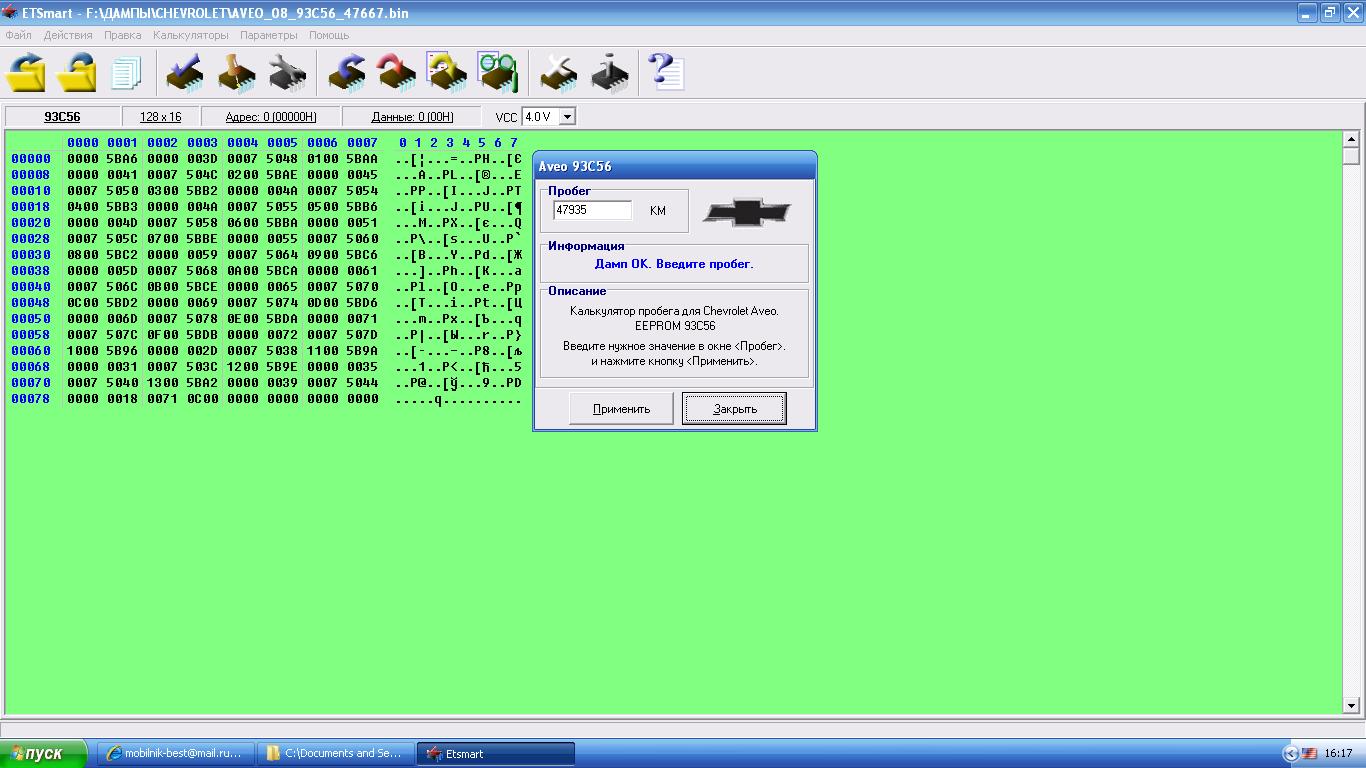Click the chip with blue checkmark icon
Image resolution: width=1366 pixels, height=768 pixels.
[x=185, y=72]
